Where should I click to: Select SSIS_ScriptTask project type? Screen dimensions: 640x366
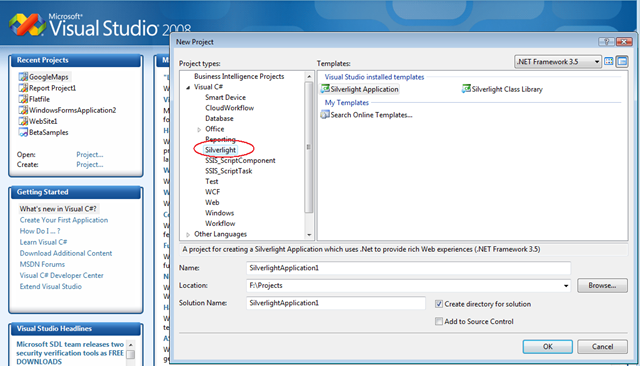pos(229,171)
